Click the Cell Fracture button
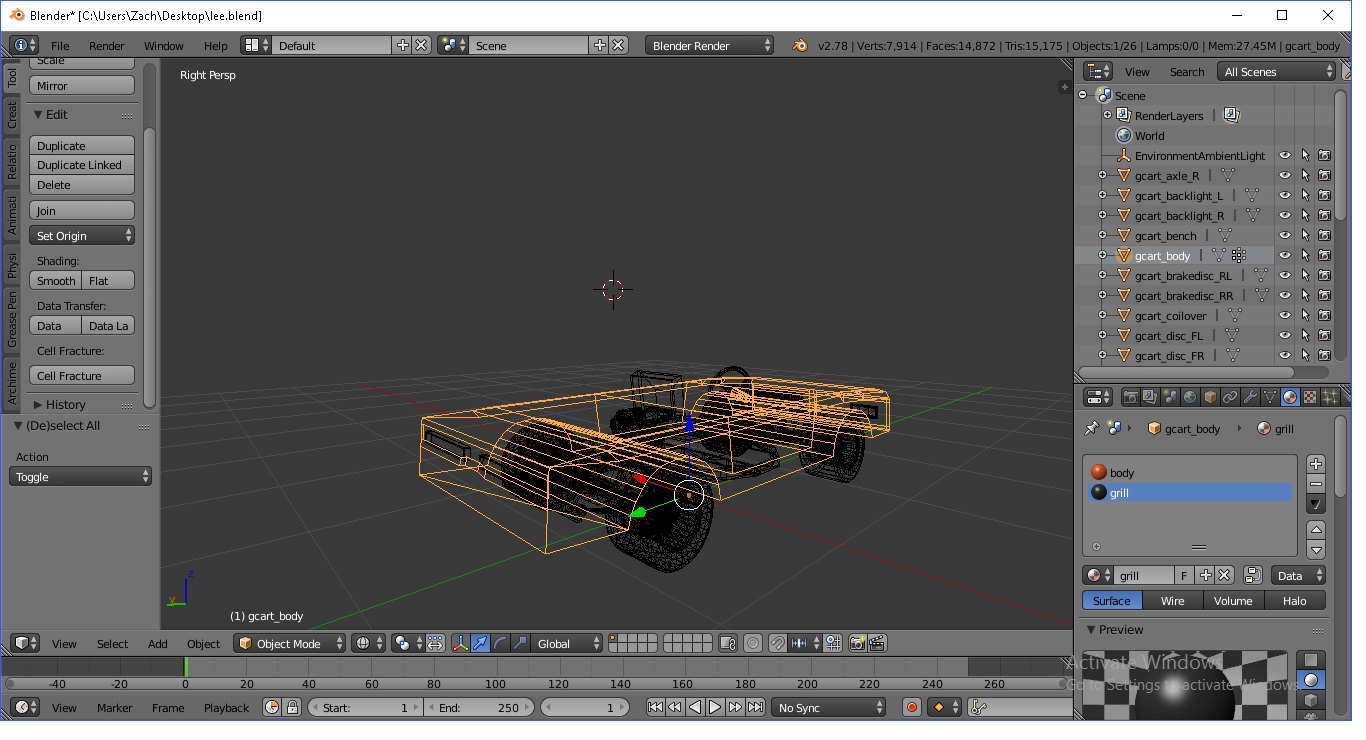 (82, 376)
